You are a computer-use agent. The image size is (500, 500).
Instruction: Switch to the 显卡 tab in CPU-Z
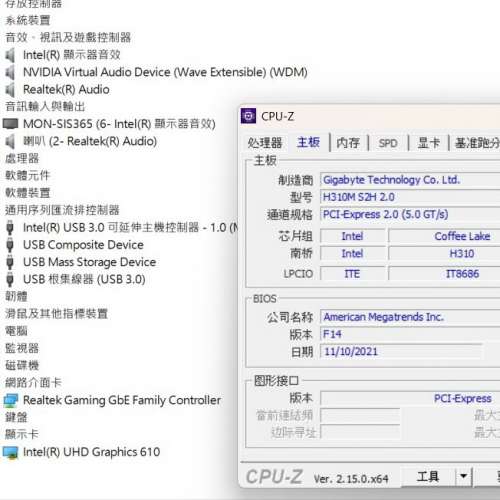click(x=429, y=143)
